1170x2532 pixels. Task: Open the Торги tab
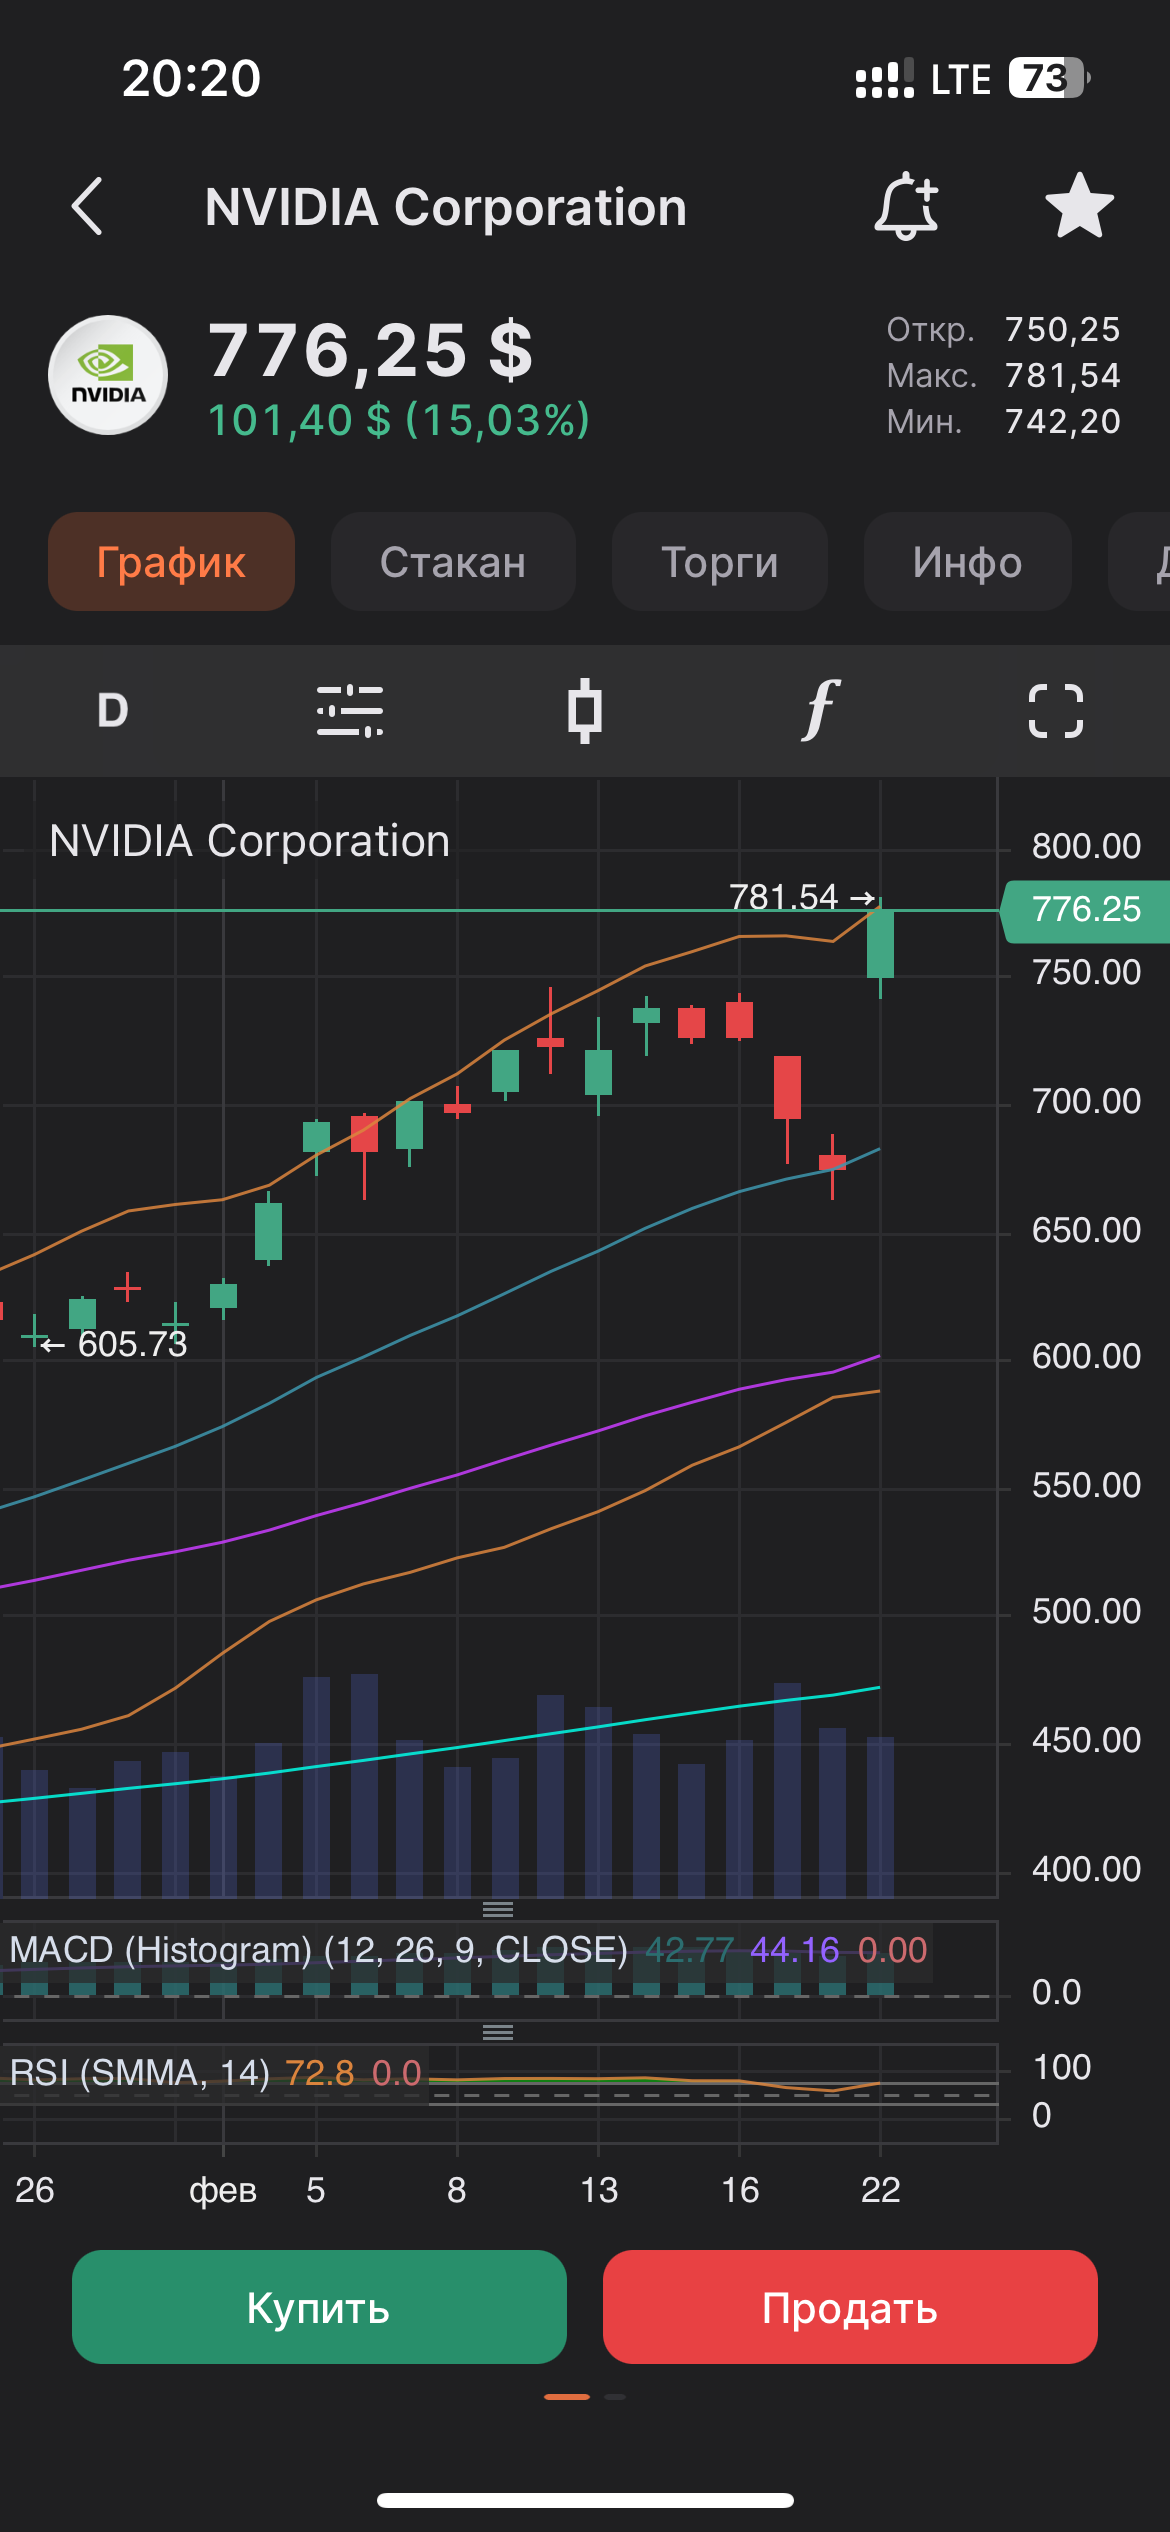point(720,562)
